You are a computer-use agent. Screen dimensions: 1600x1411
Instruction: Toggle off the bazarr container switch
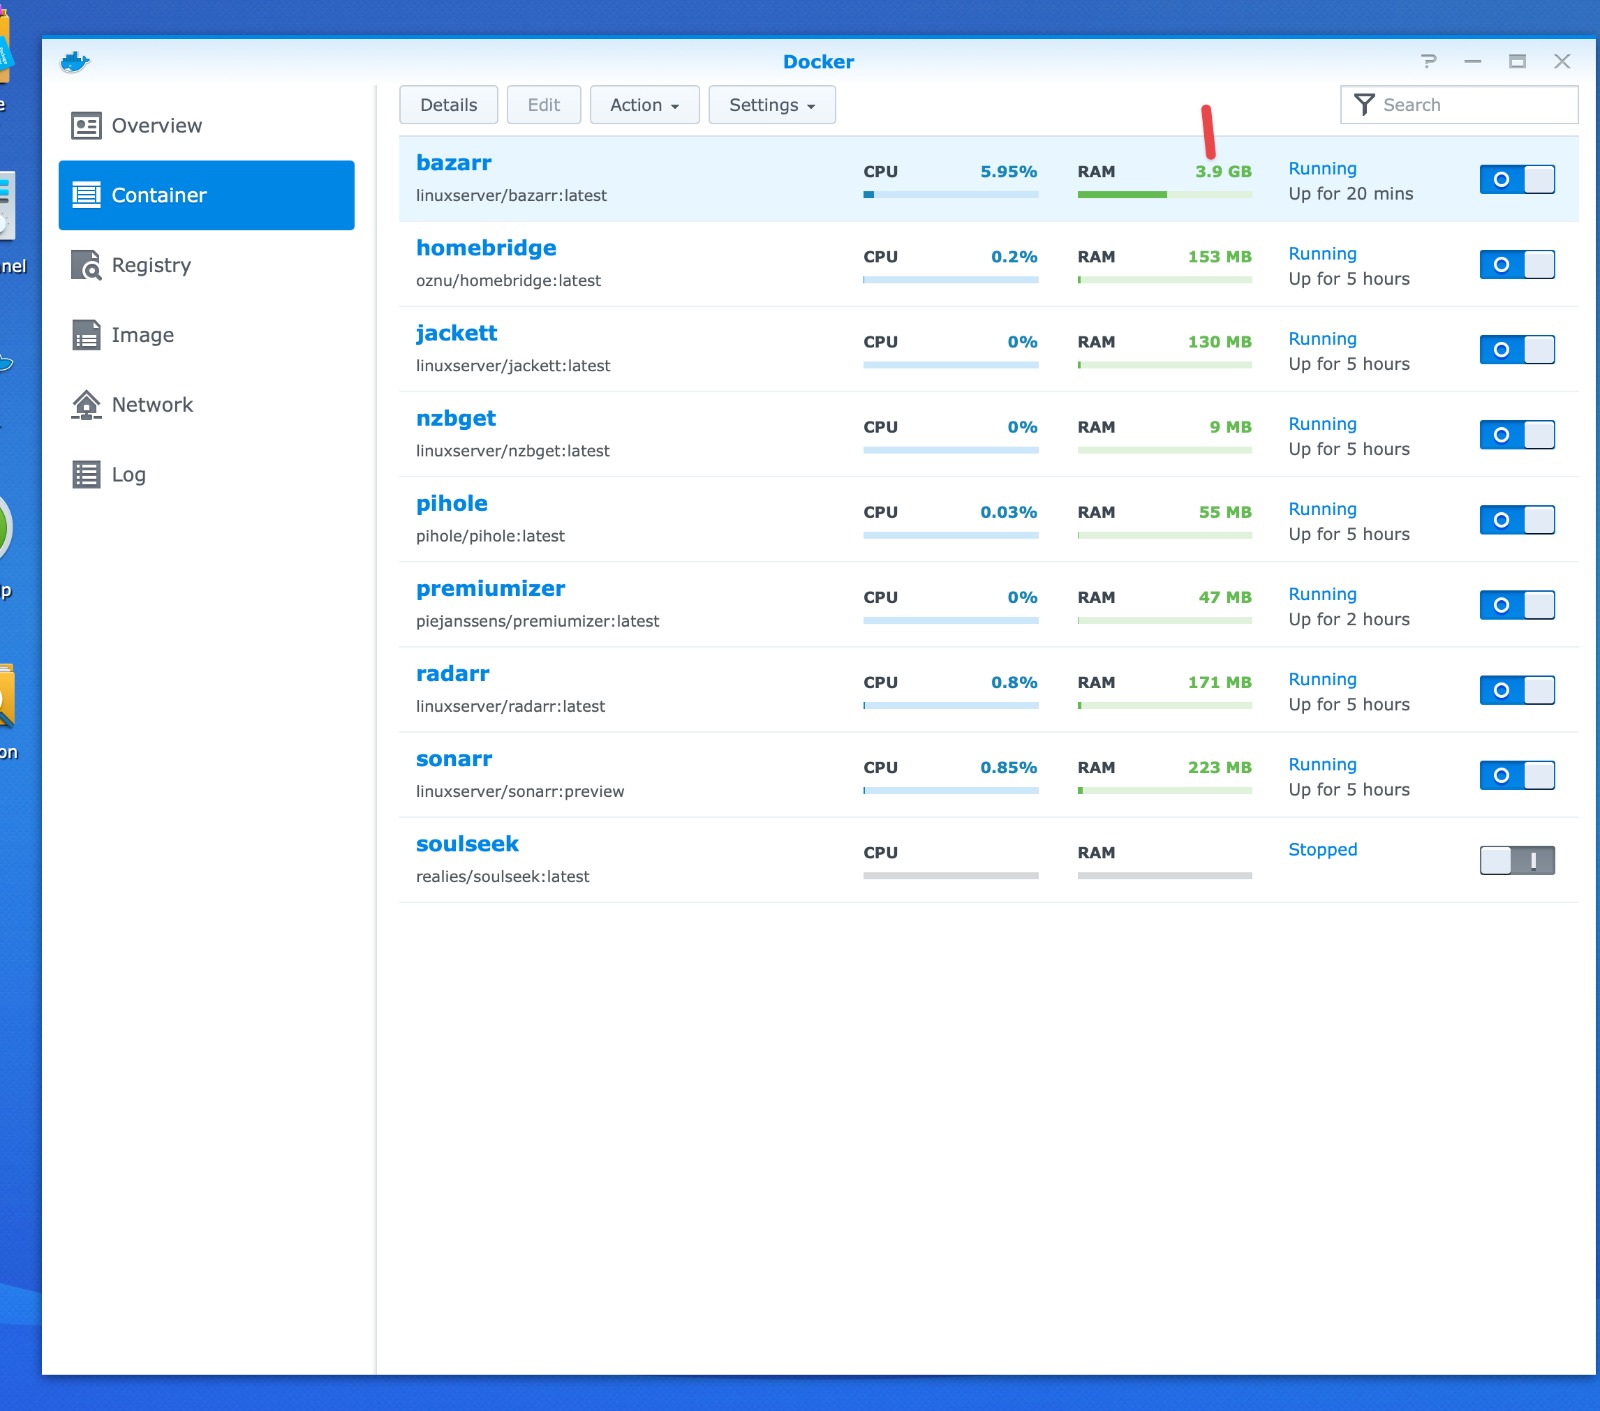(1517, 179)
